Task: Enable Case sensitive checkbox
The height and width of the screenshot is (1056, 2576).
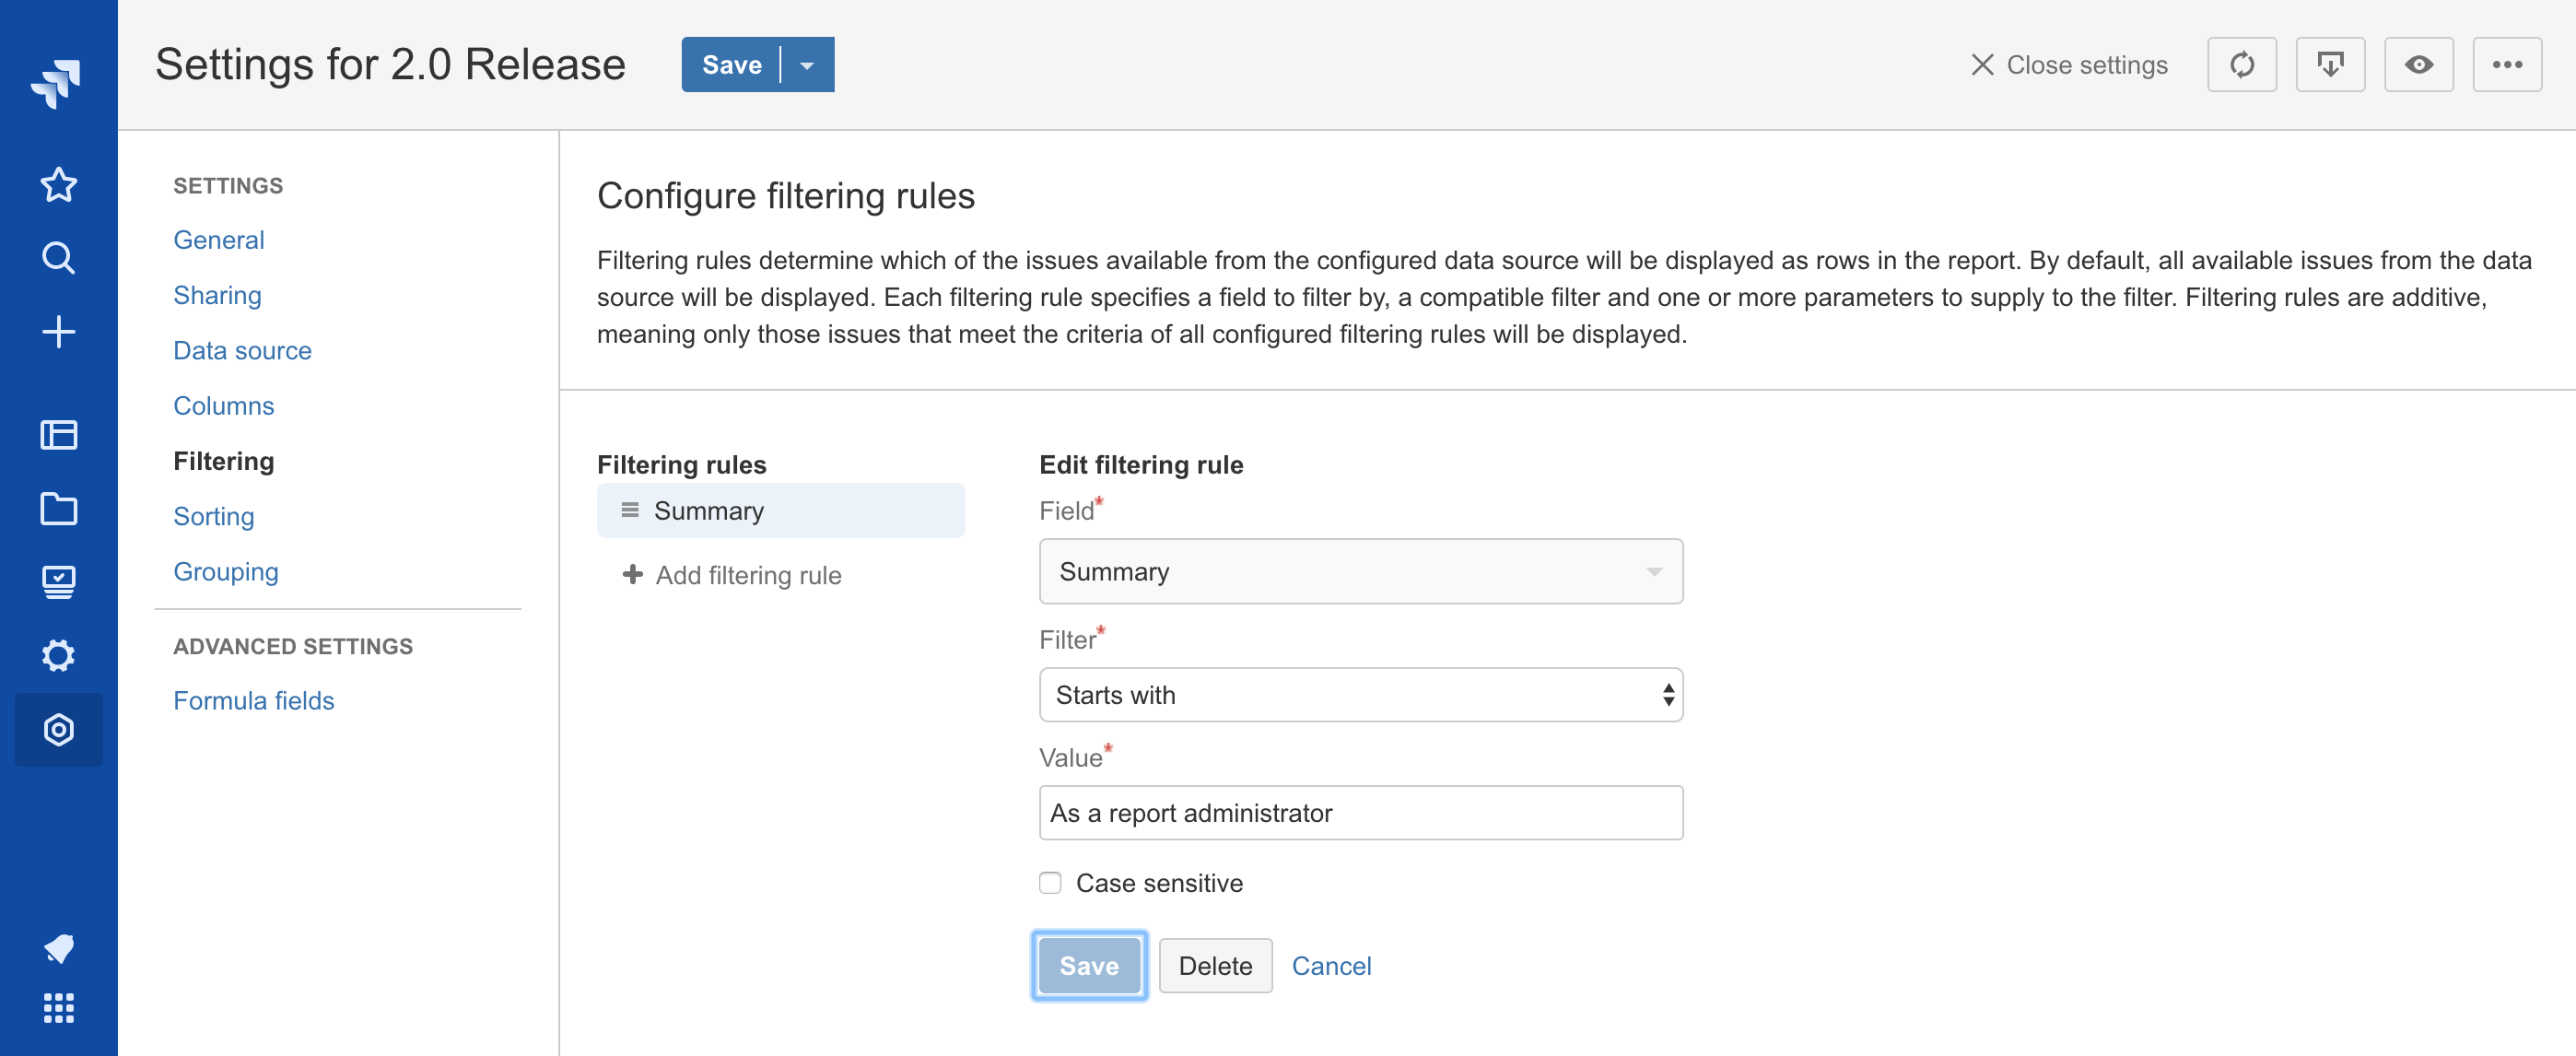Action: 1049,884
